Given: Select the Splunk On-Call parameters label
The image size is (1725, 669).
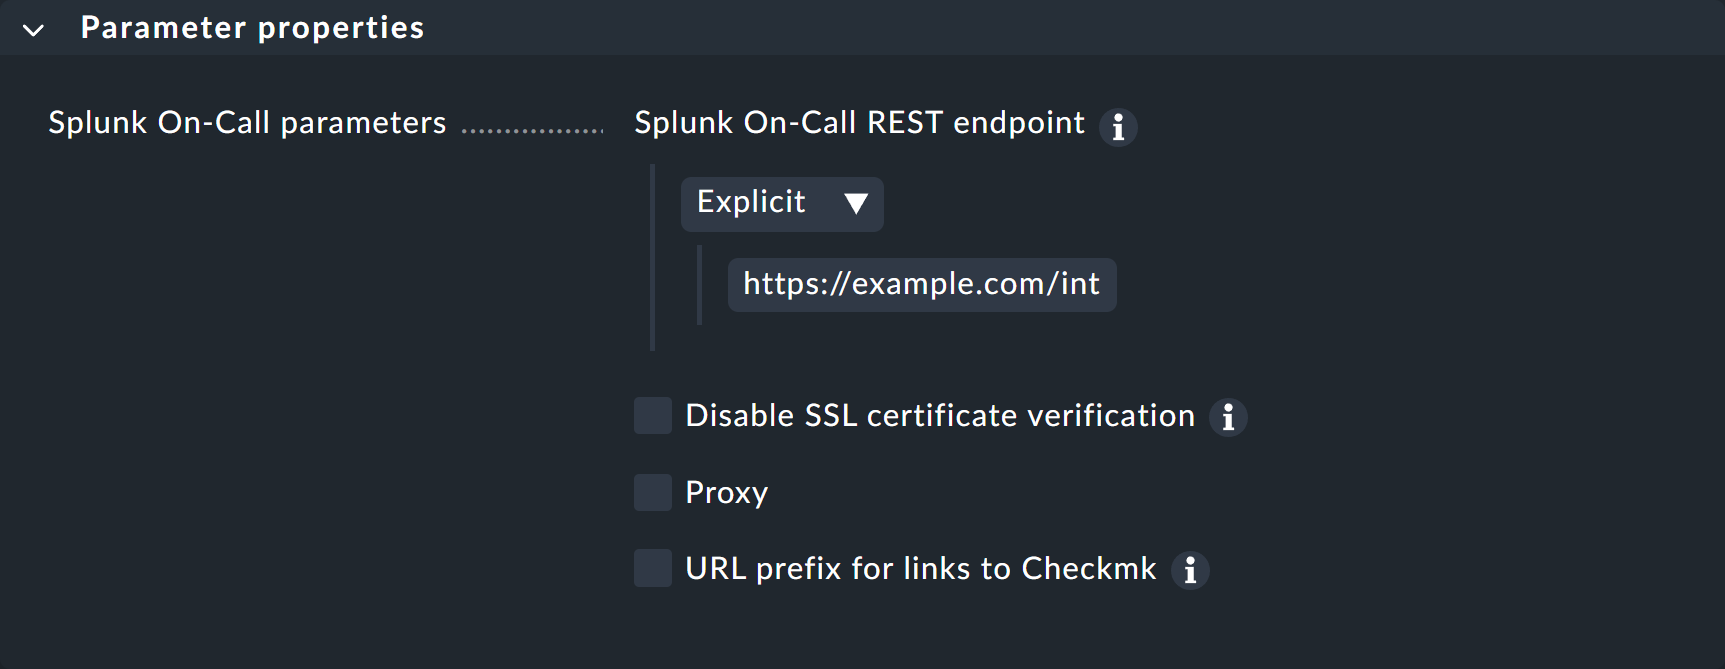Looking at the screenshot, I should pyautogui.click(x=246, y=123).
